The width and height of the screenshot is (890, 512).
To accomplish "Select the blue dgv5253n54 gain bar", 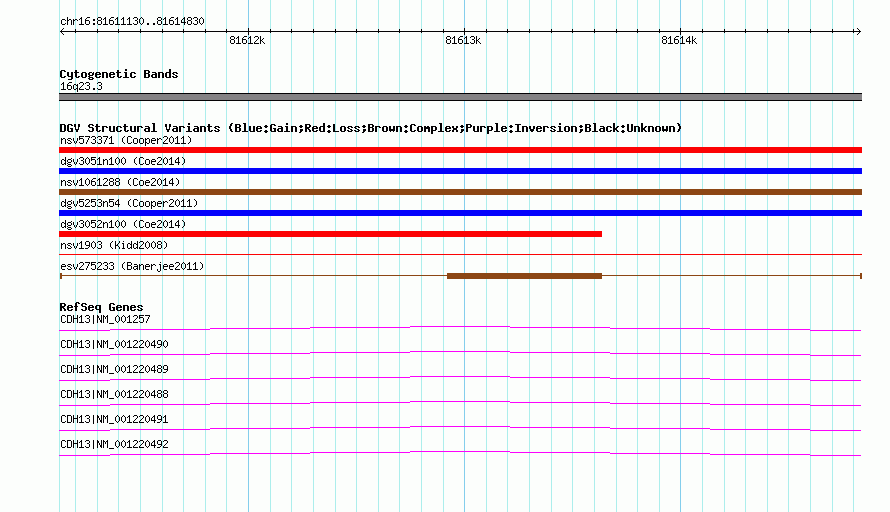I will coord(460,213).
